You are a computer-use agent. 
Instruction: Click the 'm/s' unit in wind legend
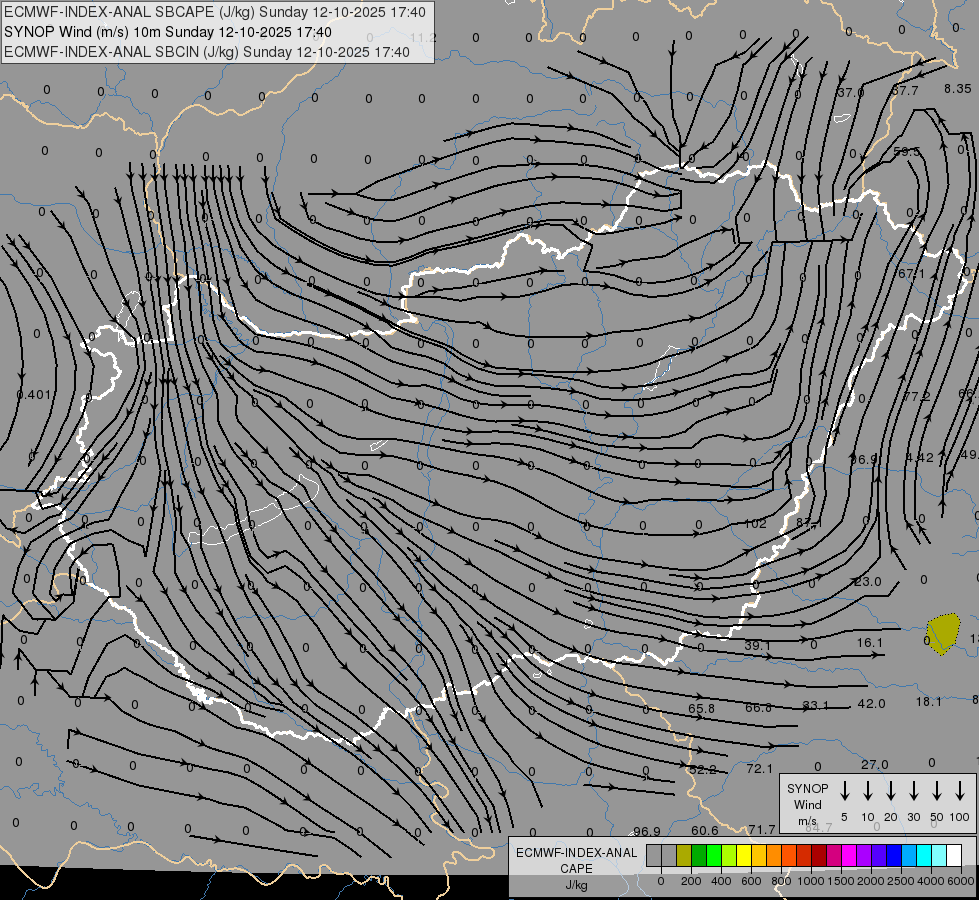807,821
